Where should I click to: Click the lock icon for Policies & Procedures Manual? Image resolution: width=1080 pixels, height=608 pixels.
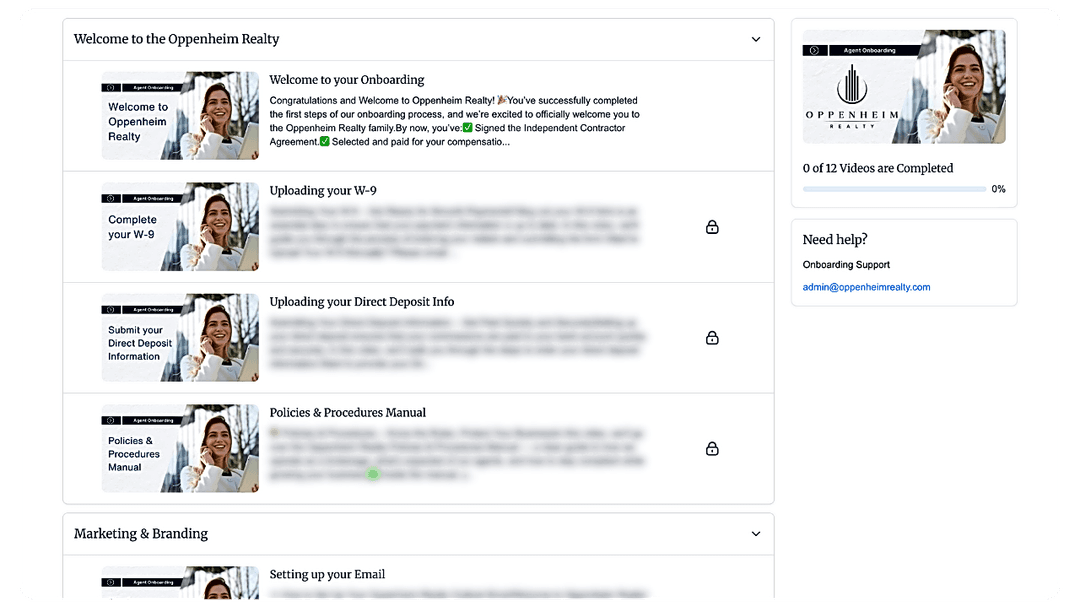(x=712, y=449)
